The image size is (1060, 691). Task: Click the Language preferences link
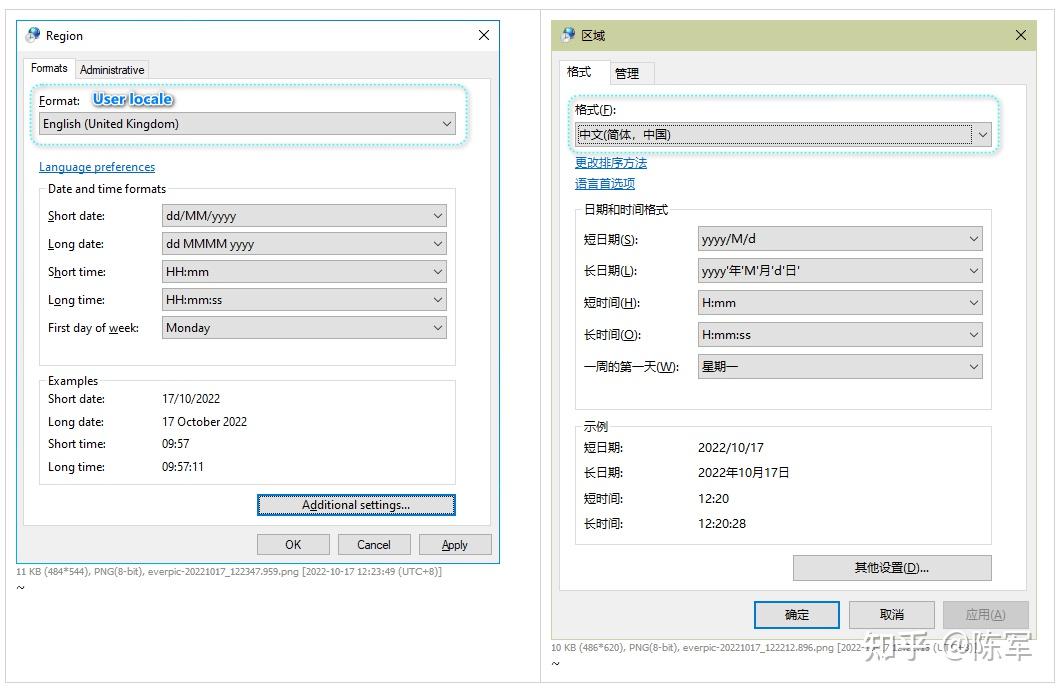pos(96,167)
